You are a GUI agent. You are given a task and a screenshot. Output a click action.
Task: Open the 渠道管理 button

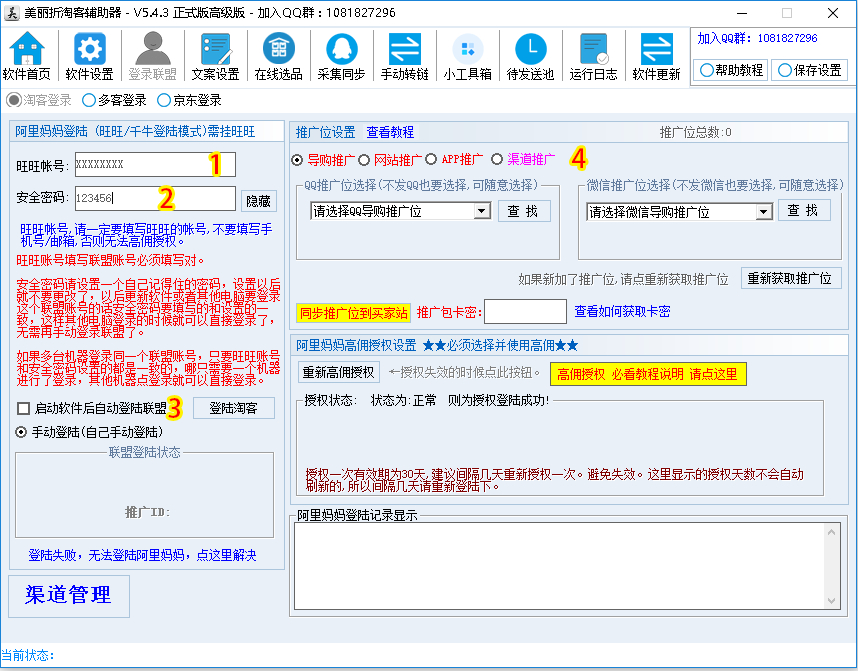click(x=69, y=596)
